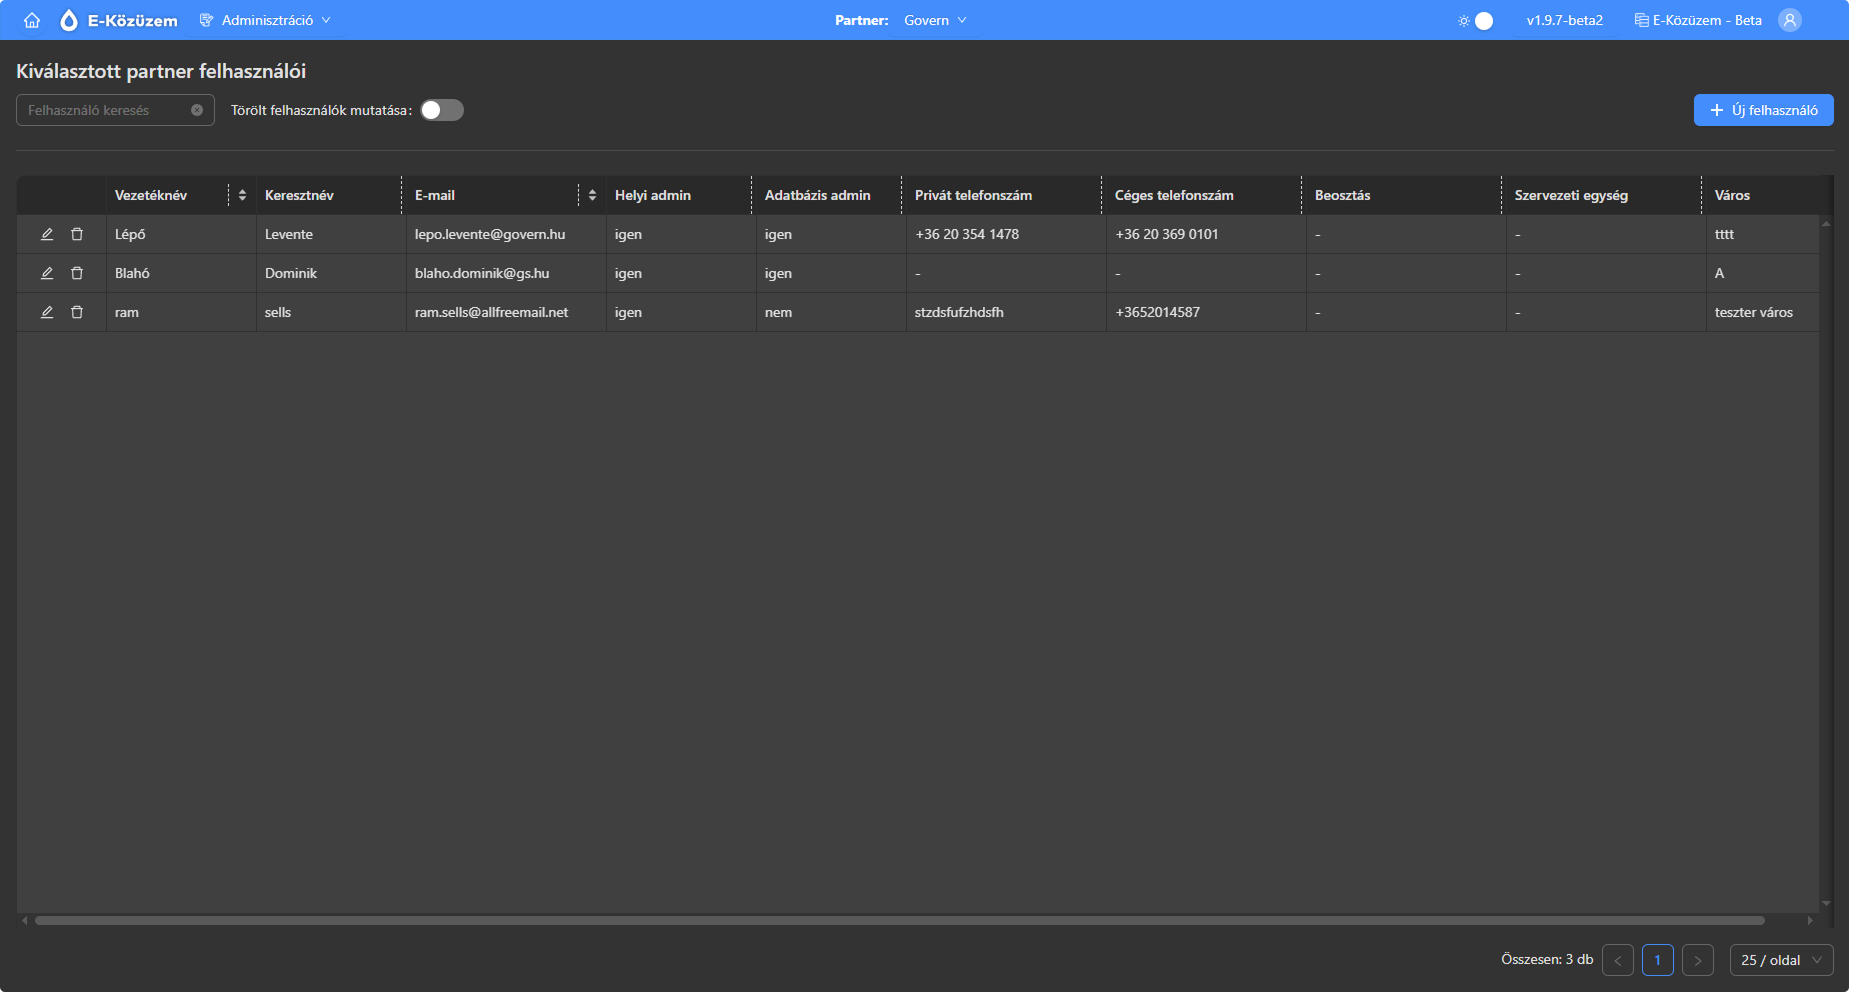Click pencil icon for ram sells
Screen dimensions: 1849x992
point(47,312)
